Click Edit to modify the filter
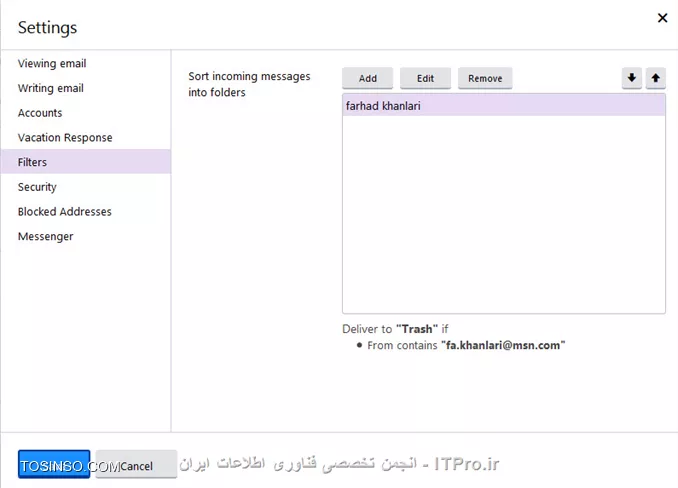 point(425,78)
